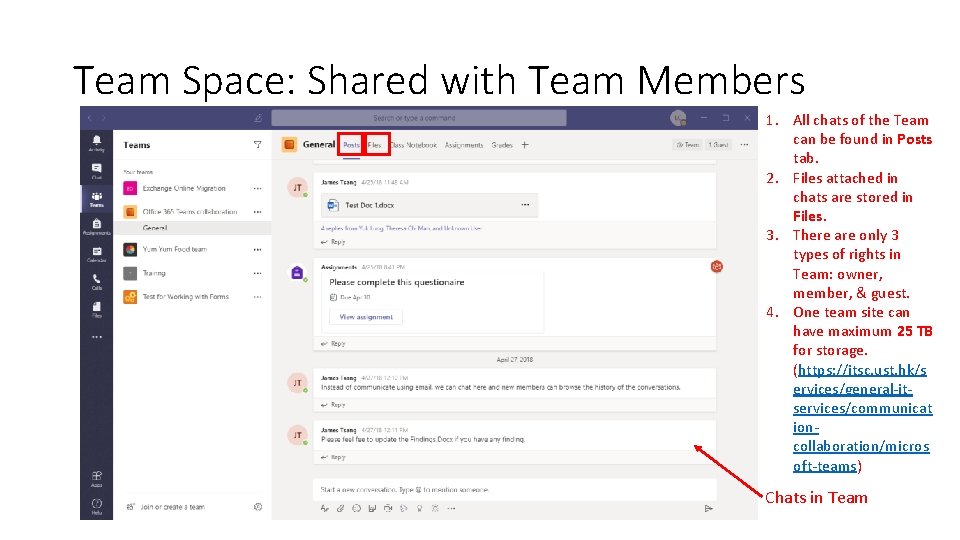The image size is (960, 540).
Task: Click the Start a new conversation box
Action: pyautogui.click(x=514, y=490)
